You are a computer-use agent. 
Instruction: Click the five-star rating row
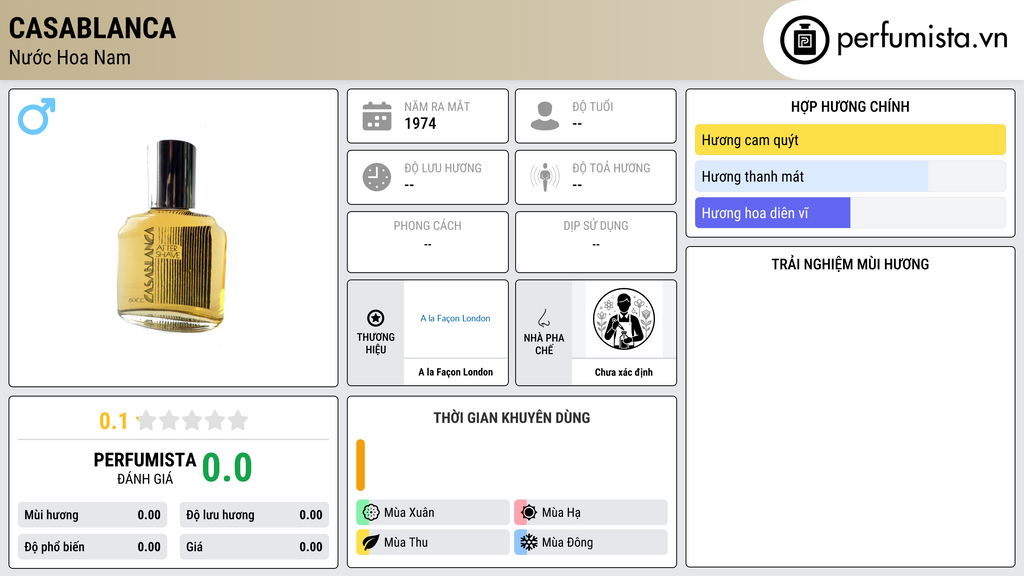192,421
